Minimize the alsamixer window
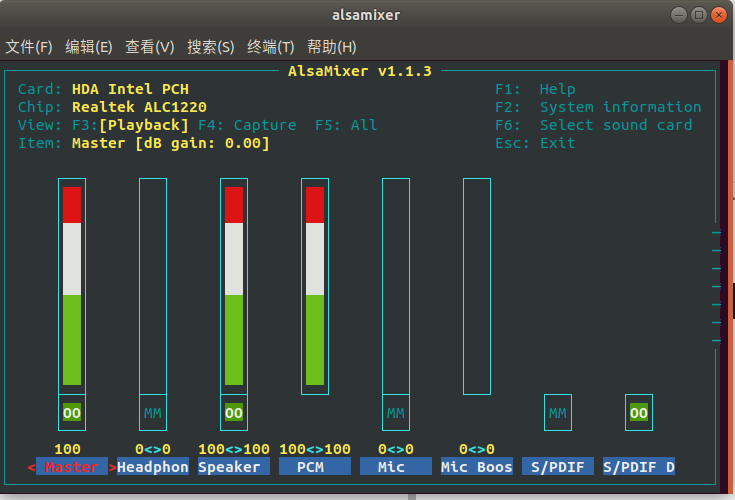This screenshot has width=735, height=500. click(679, 15)
